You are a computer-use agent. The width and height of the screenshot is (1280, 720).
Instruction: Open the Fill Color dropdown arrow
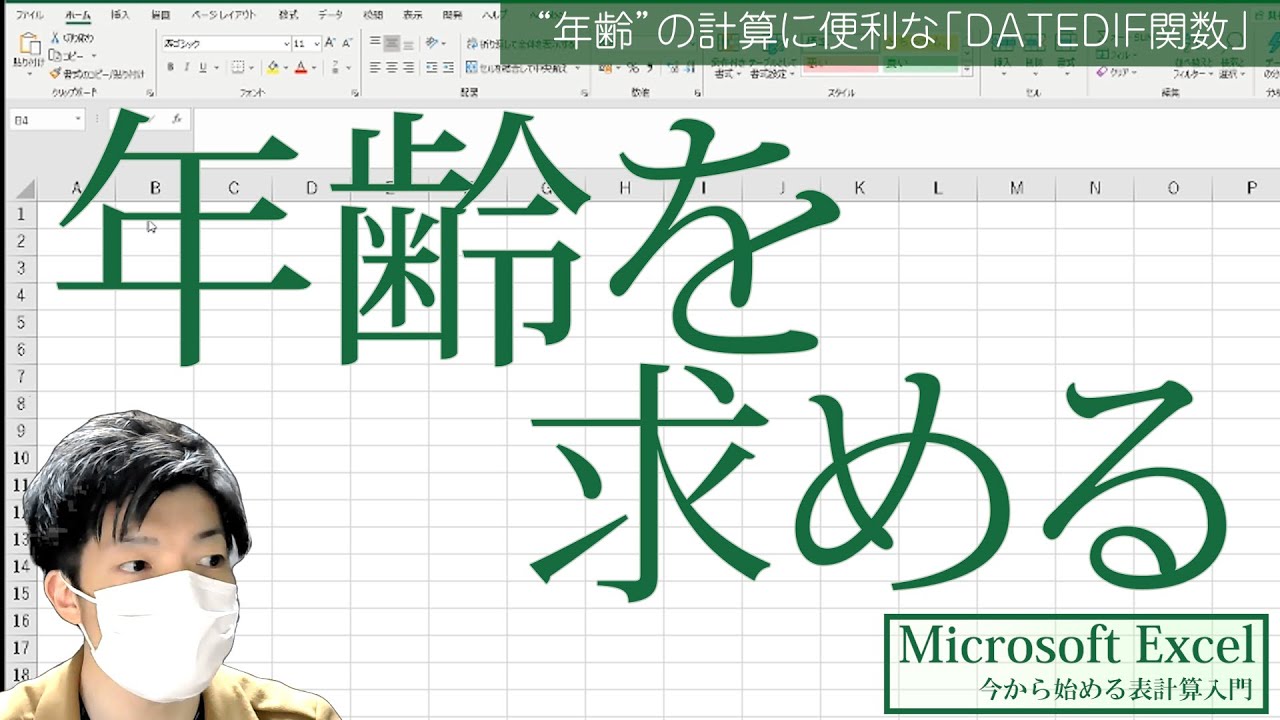[285, 67]
